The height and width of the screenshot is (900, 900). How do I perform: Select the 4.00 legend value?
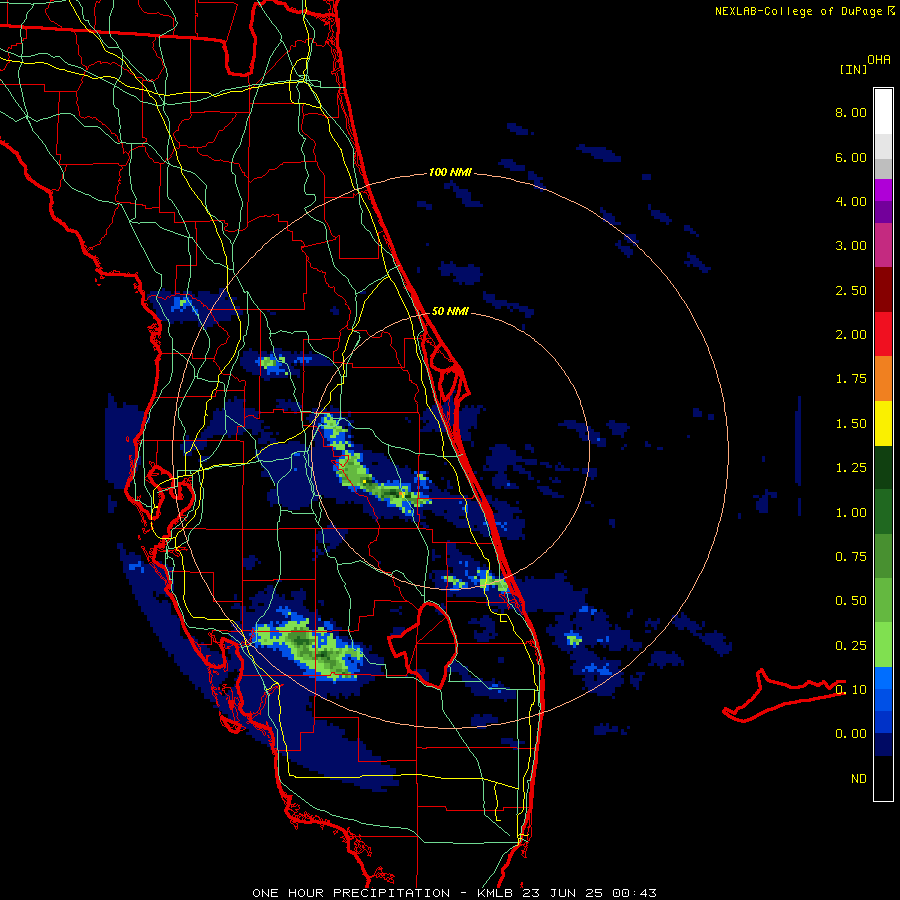click(851, 201)
